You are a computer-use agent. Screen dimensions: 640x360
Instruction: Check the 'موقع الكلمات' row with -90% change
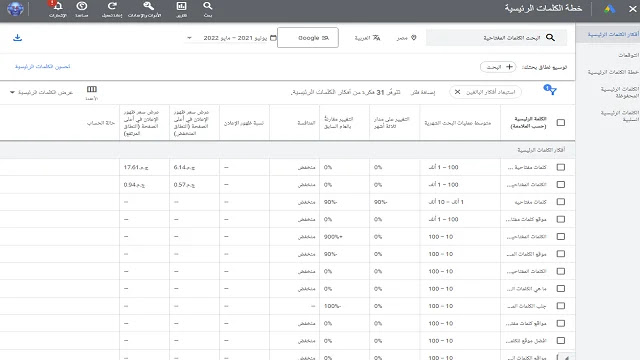click(561, 254)
